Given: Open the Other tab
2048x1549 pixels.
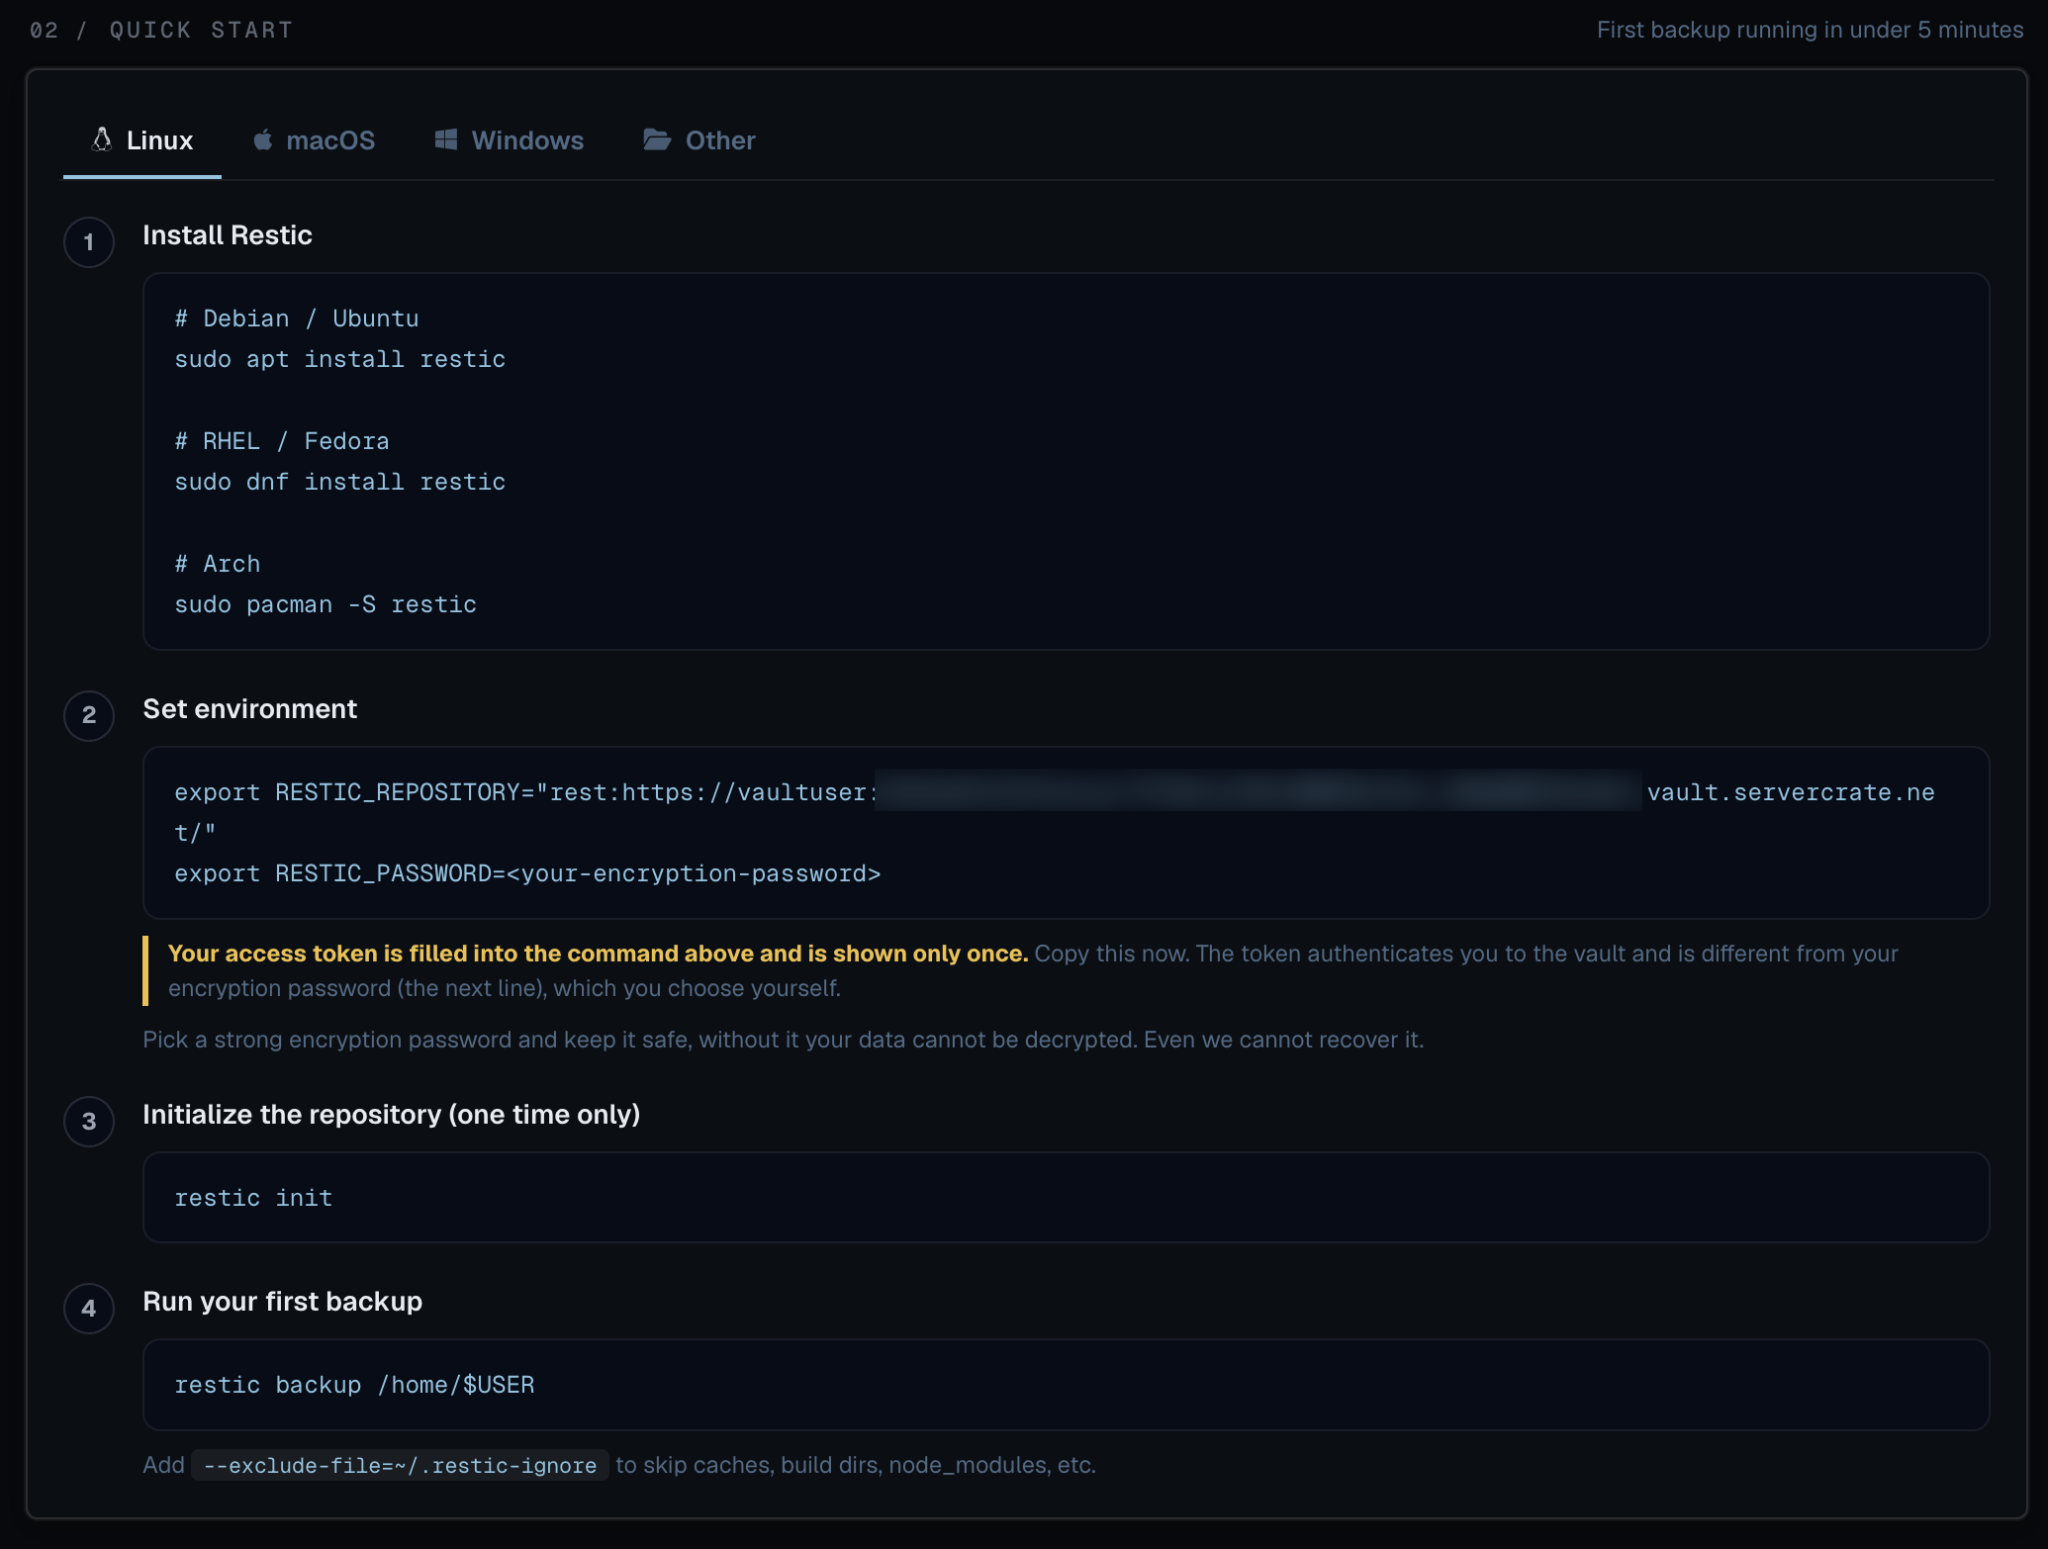Looking at the screenshot, I should pyautogui.click(x=699, y=140).
